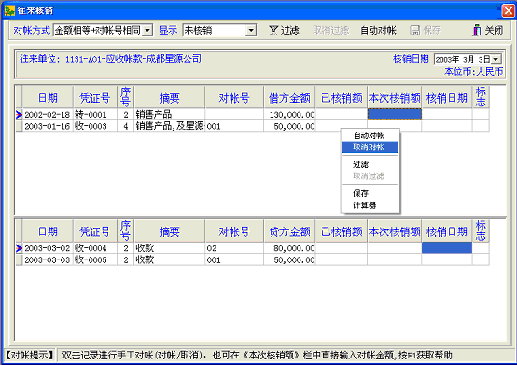Click the 80,000.00 credit amount cell
This screenshot has height=365, width=517.
point(289,248)
